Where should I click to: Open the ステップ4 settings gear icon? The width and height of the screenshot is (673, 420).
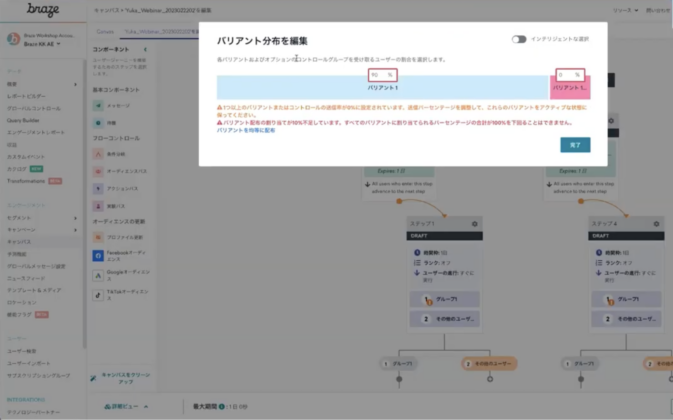point(655,224)
